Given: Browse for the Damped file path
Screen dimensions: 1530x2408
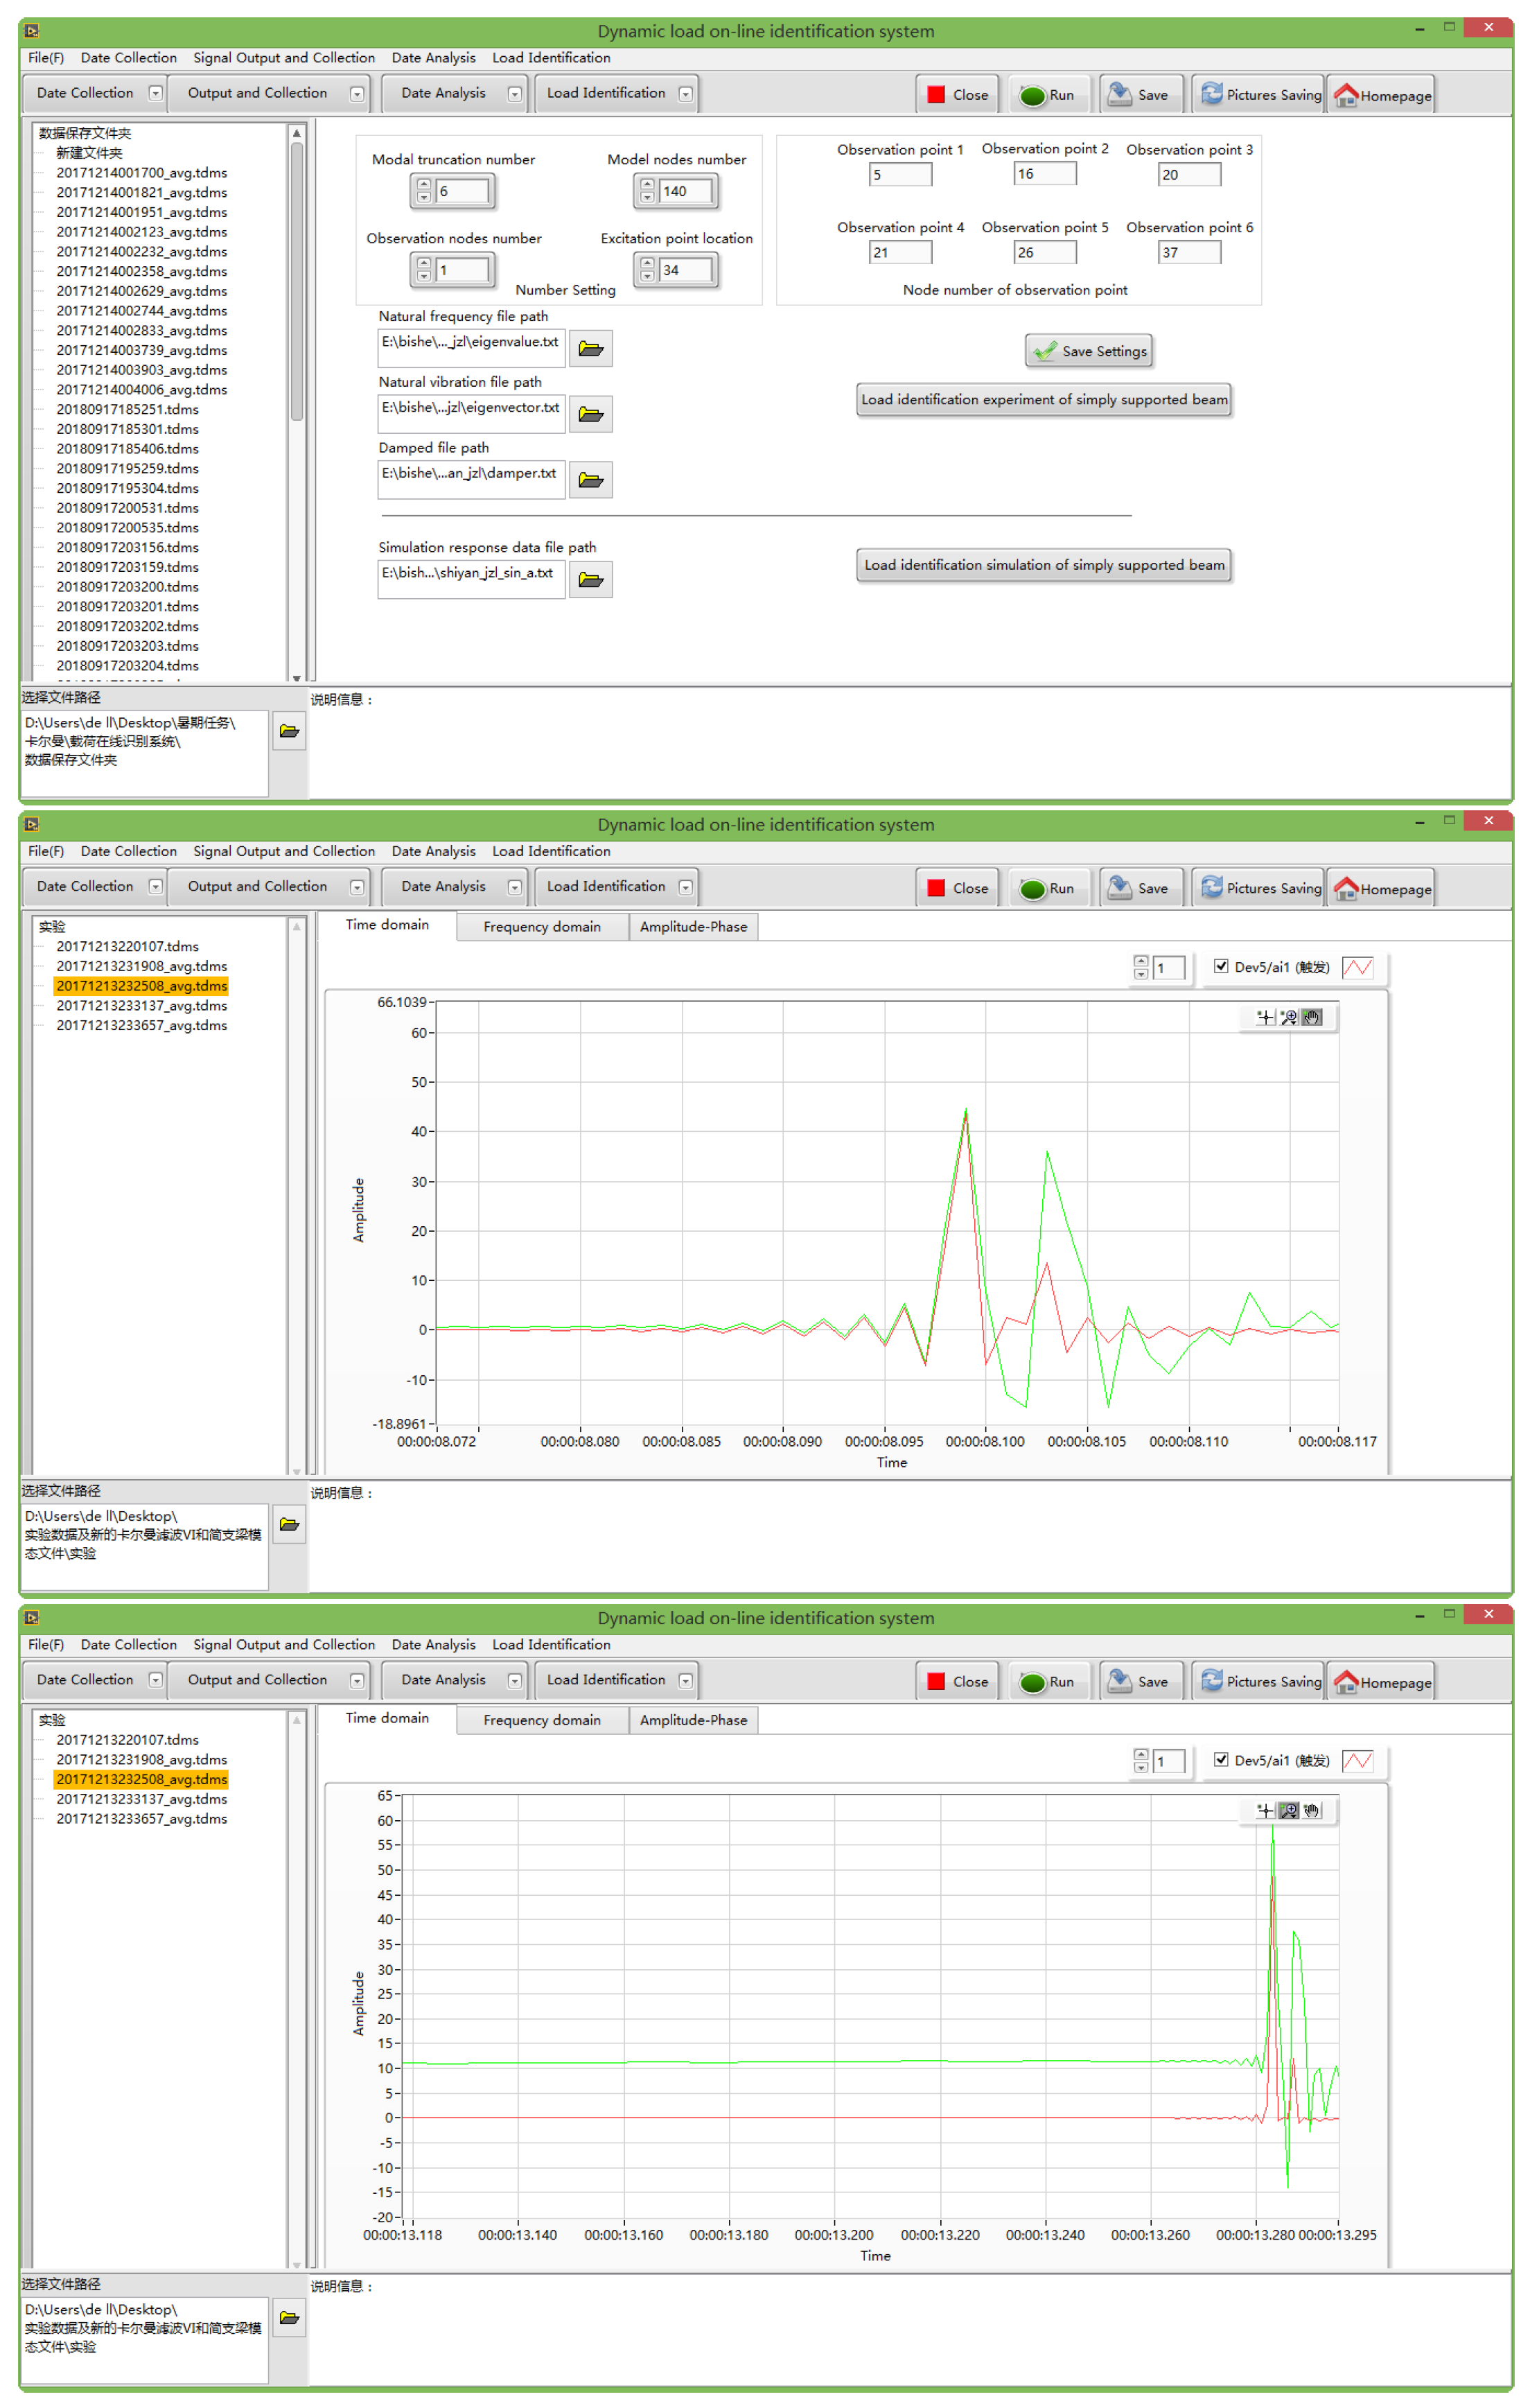Looking at the screenshot, I should (591, 481).
